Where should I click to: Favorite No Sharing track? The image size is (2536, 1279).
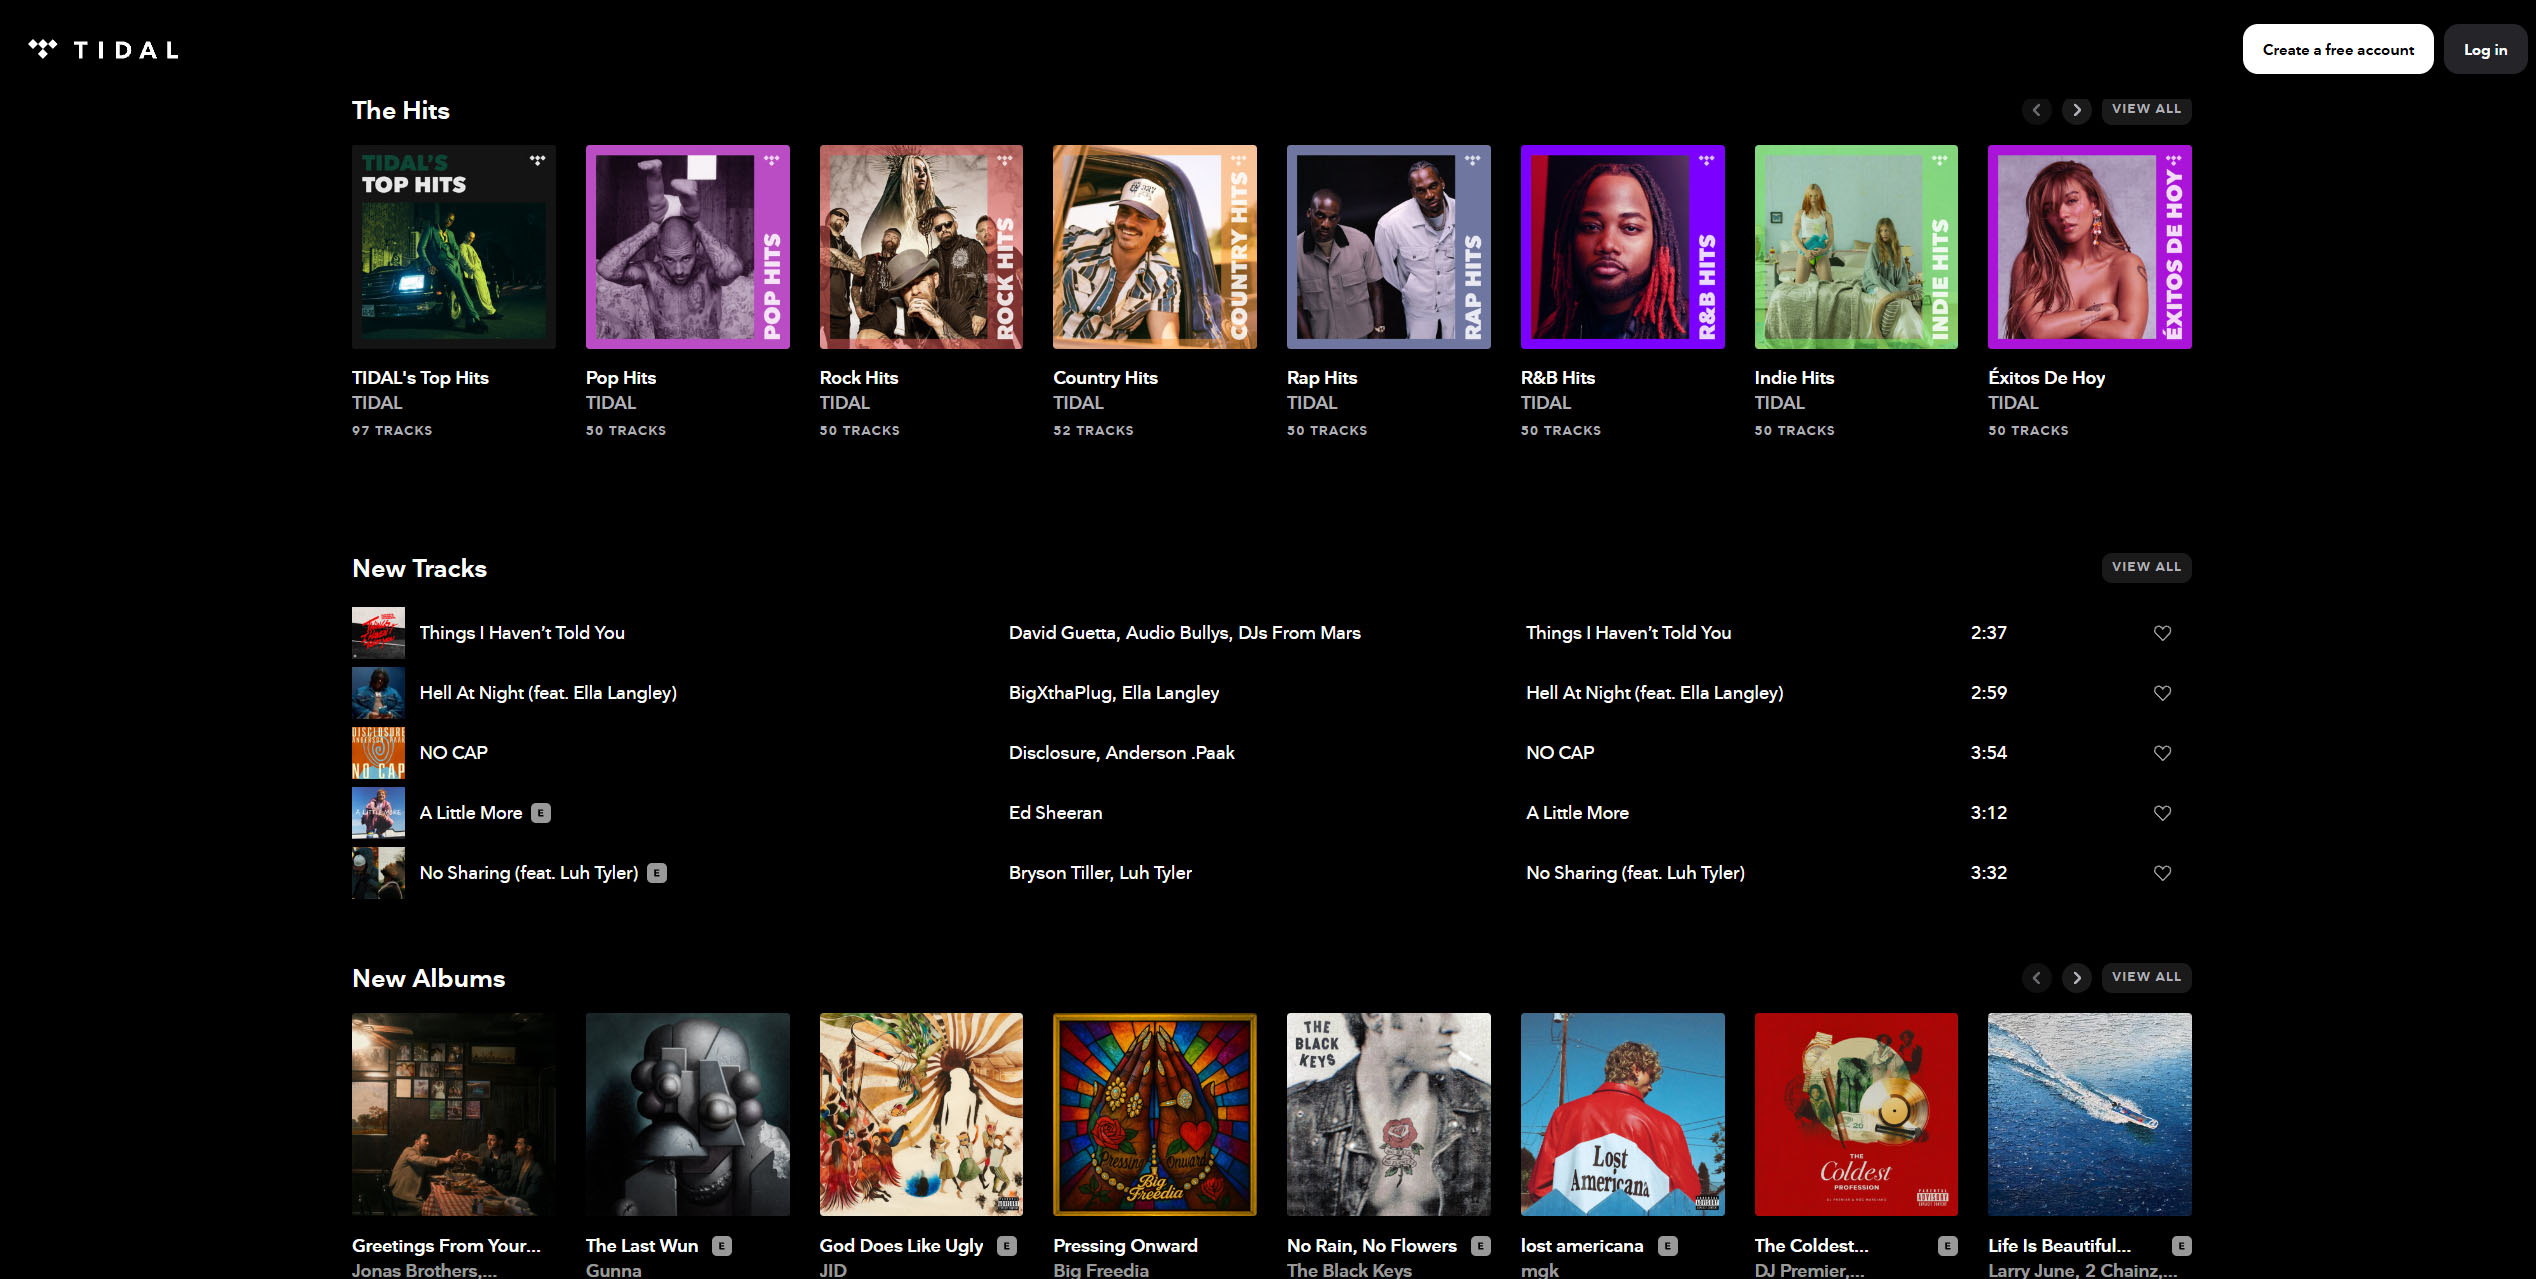(x=2162, y=873)
